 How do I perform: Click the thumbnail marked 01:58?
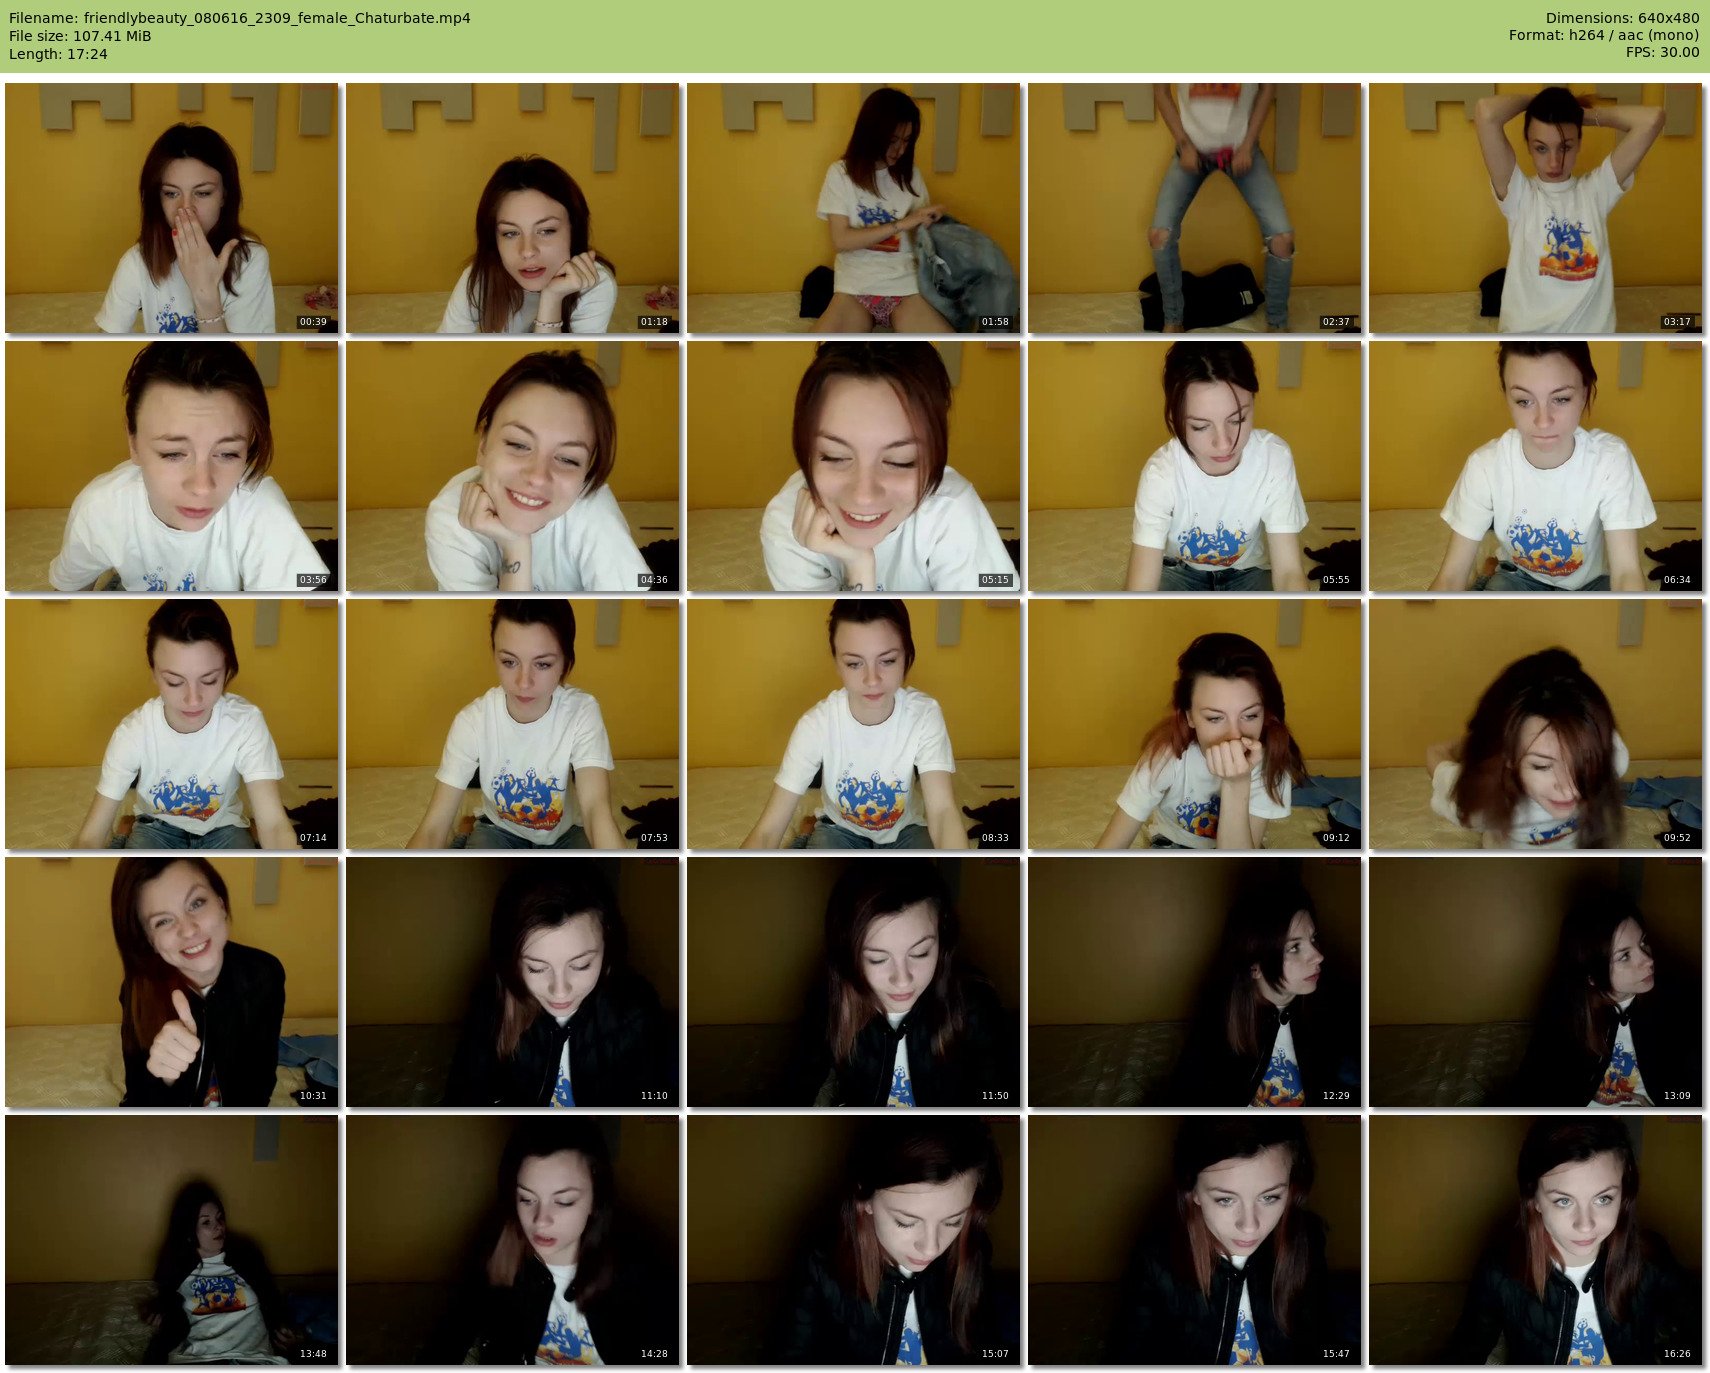(x=854, y=208)
